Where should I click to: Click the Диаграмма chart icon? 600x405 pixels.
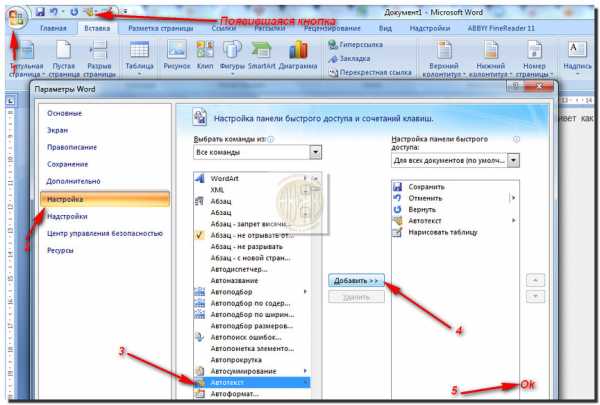298,55
